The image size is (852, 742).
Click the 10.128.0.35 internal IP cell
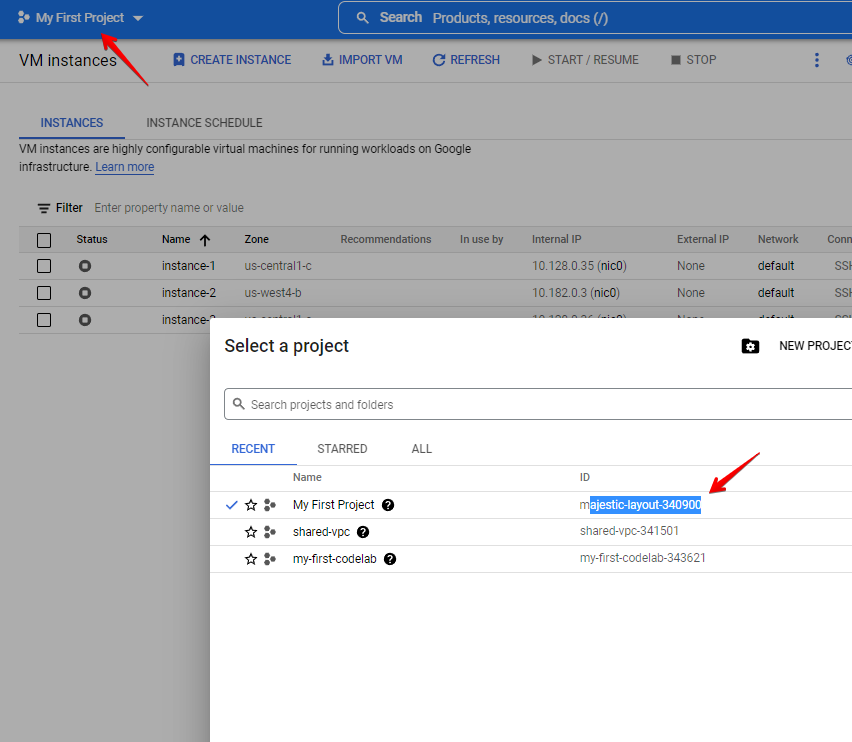(579, 266)
